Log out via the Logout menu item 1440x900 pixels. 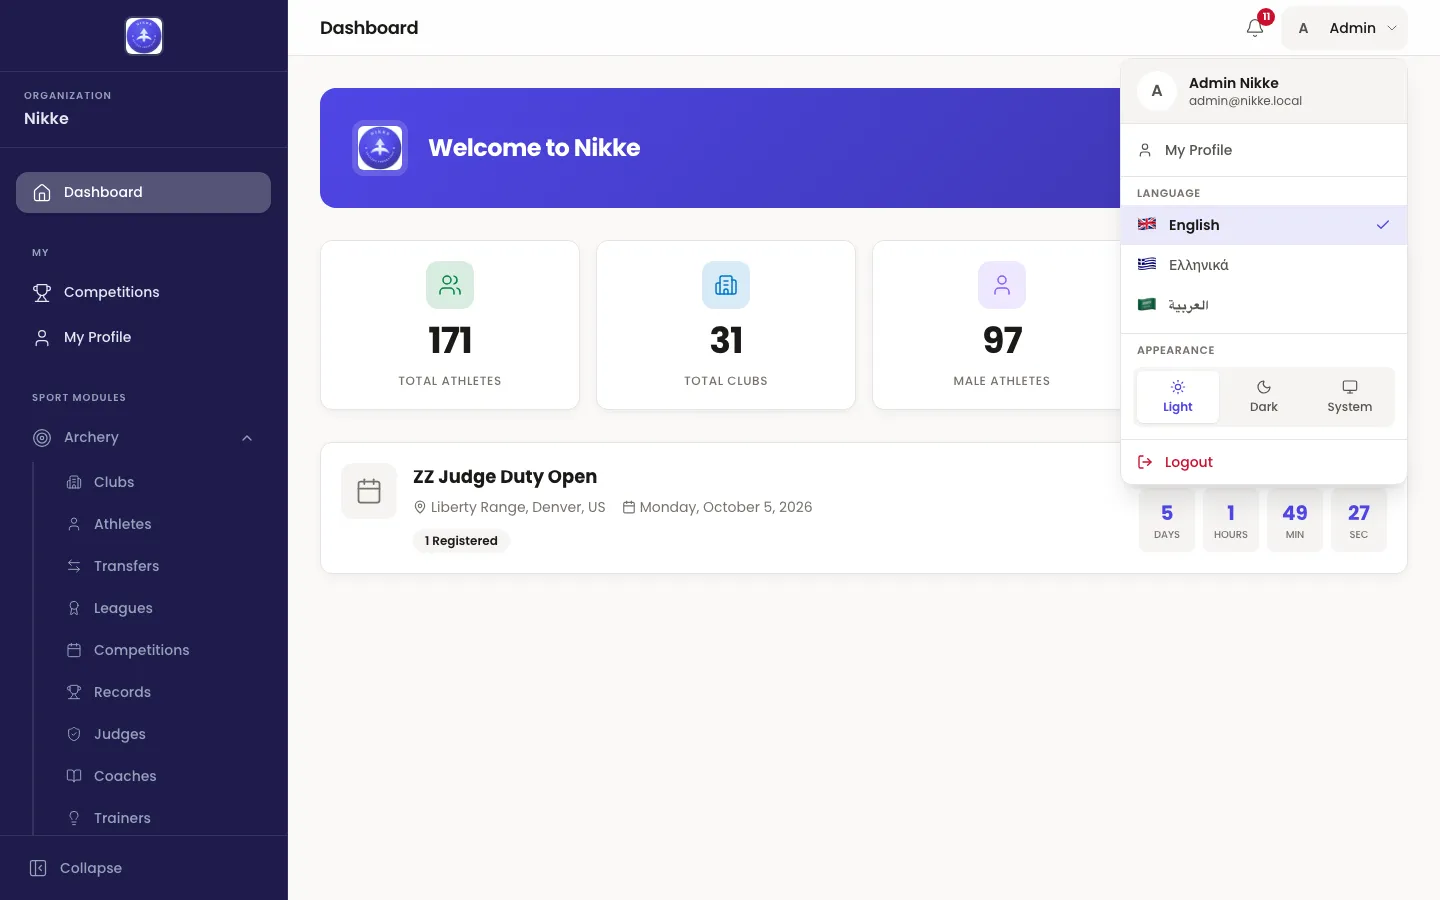(x=1264, y=462)
